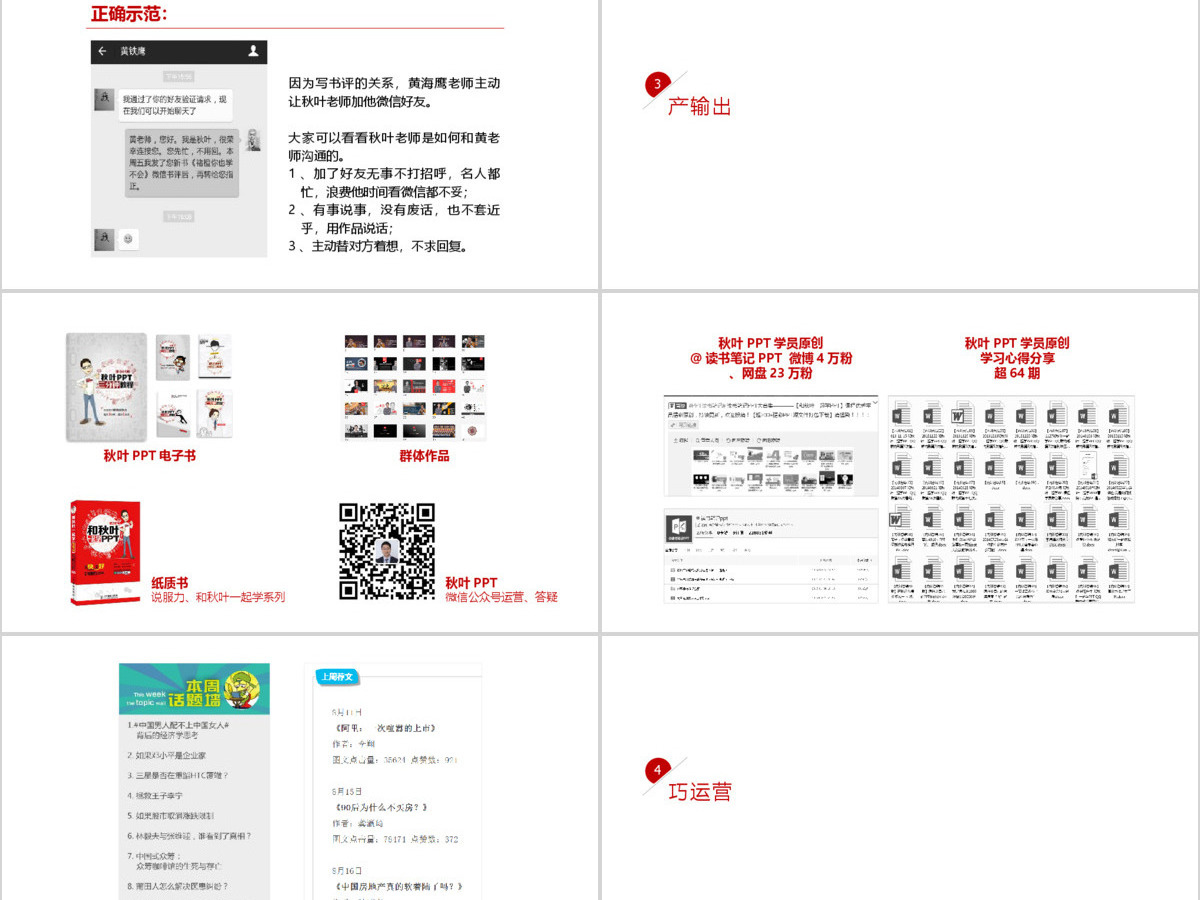Select the chat name 黄铁鹰
The image size is (1200, 900).
tap(132, 51)
